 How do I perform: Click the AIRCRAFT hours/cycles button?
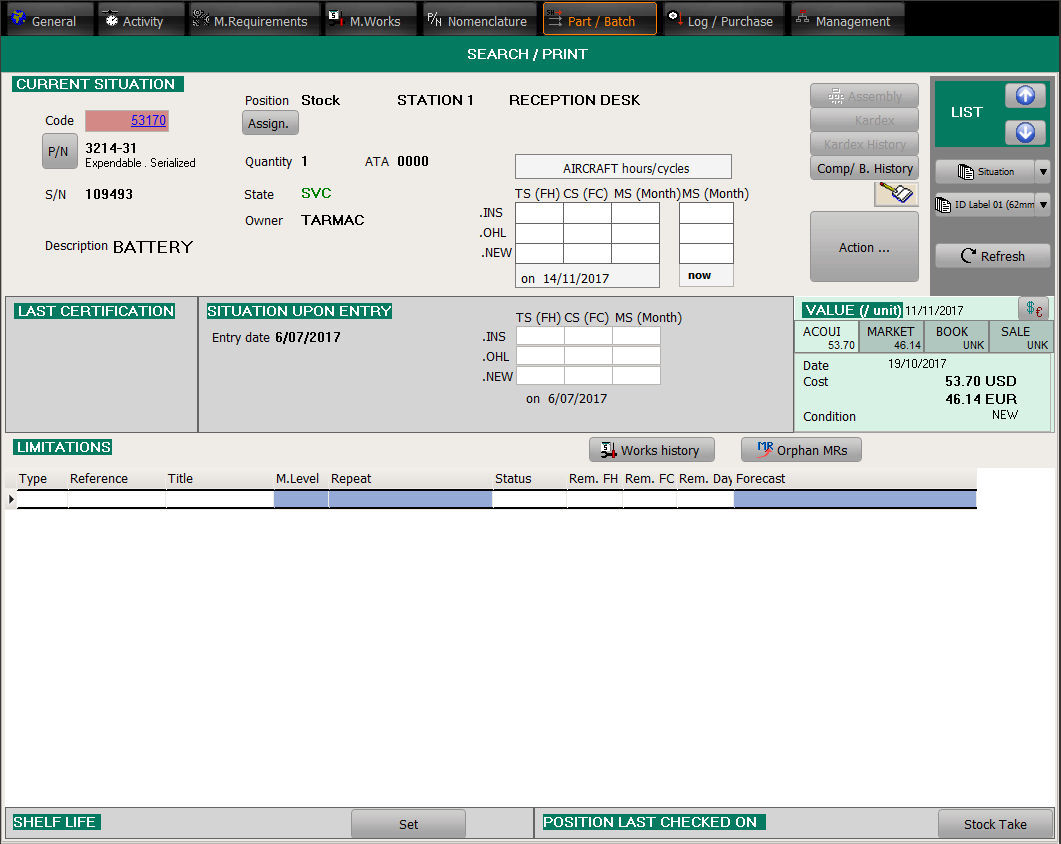623,167
